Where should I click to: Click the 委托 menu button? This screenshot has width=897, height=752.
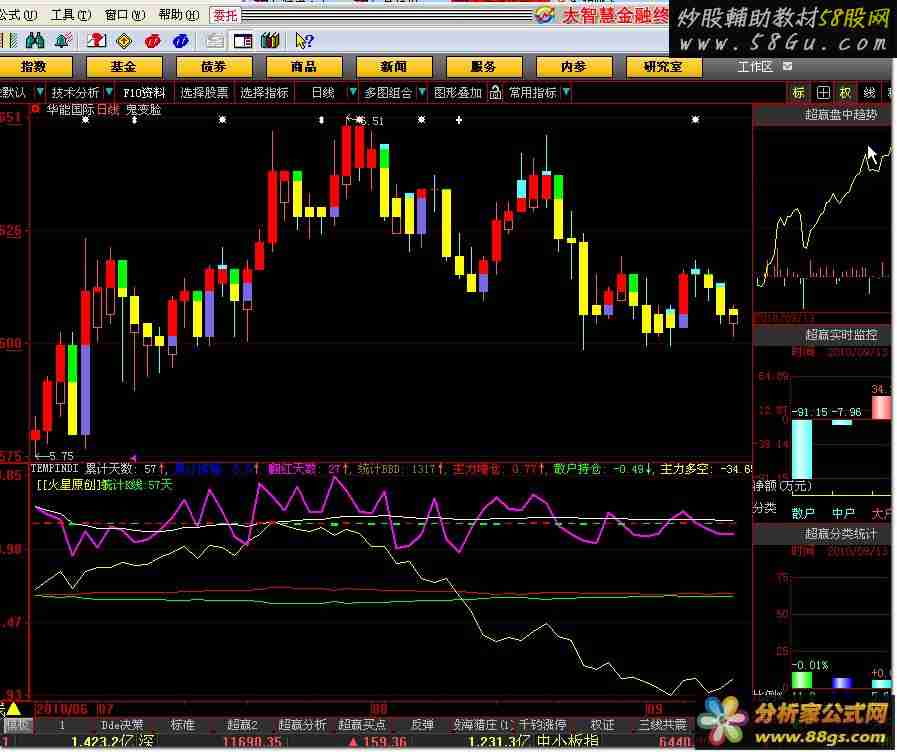pyautogui.click(x=225, y=15)
